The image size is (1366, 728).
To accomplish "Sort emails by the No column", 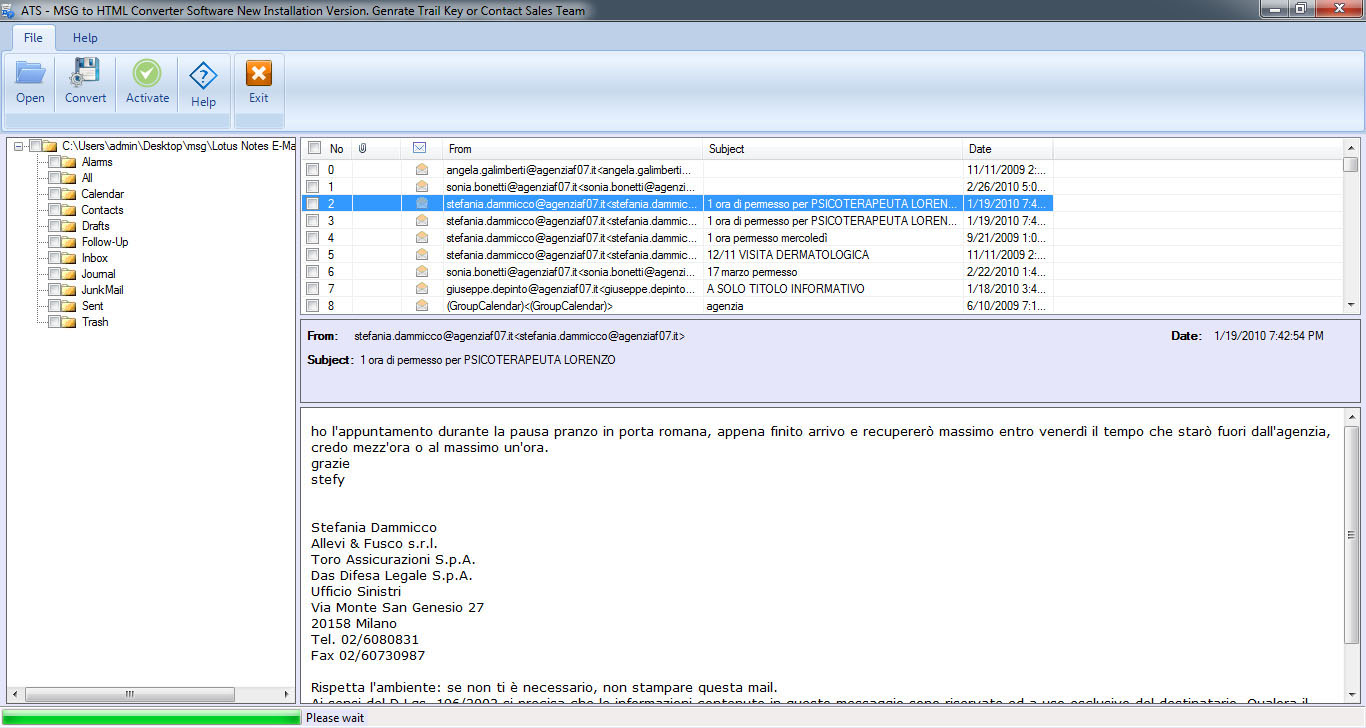I will [337, 149].
